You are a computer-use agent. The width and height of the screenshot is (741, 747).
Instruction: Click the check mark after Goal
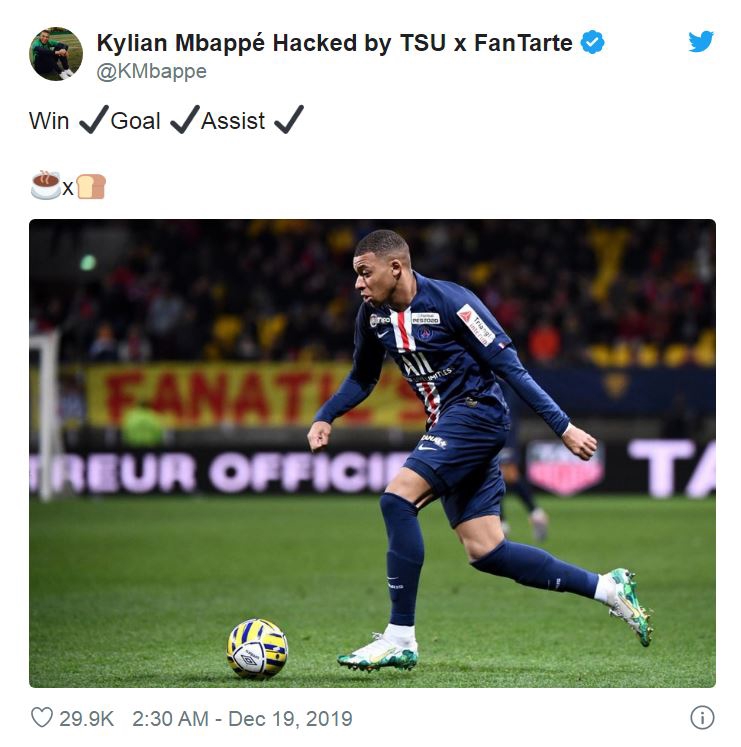click(x=185, y=119)
